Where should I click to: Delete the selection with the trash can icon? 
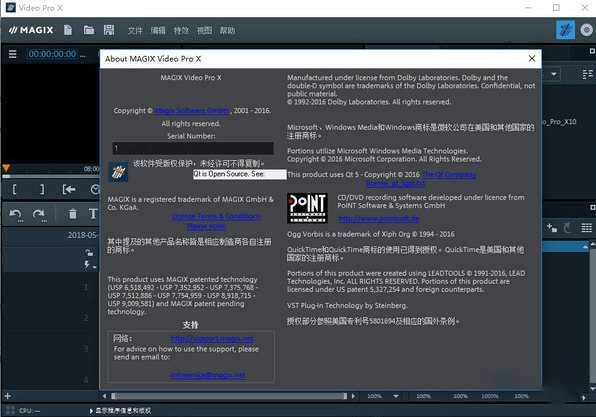73,214
